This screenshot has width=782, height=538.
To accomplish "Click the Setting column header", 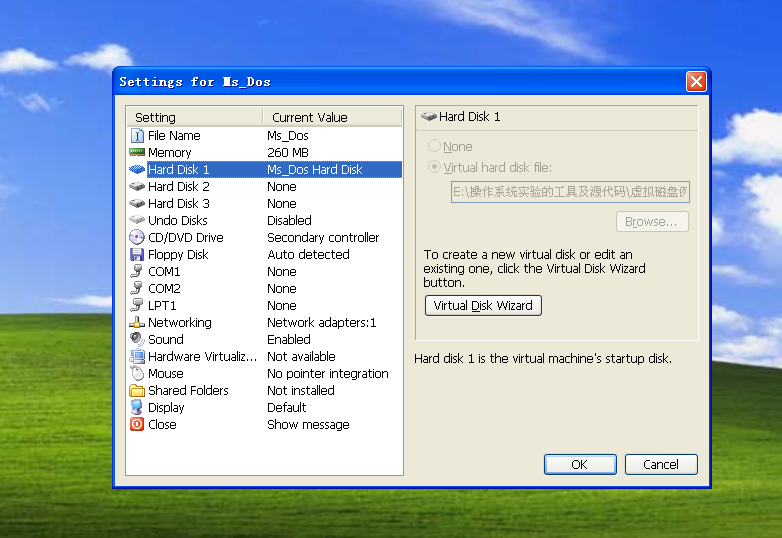I will (x=195, y=117).
